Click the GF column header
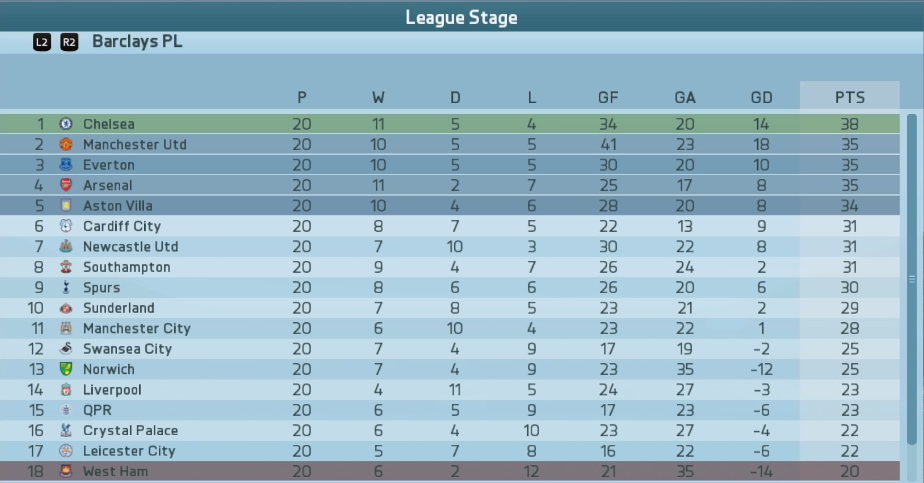The image size is (924, 483). point(608,98)
